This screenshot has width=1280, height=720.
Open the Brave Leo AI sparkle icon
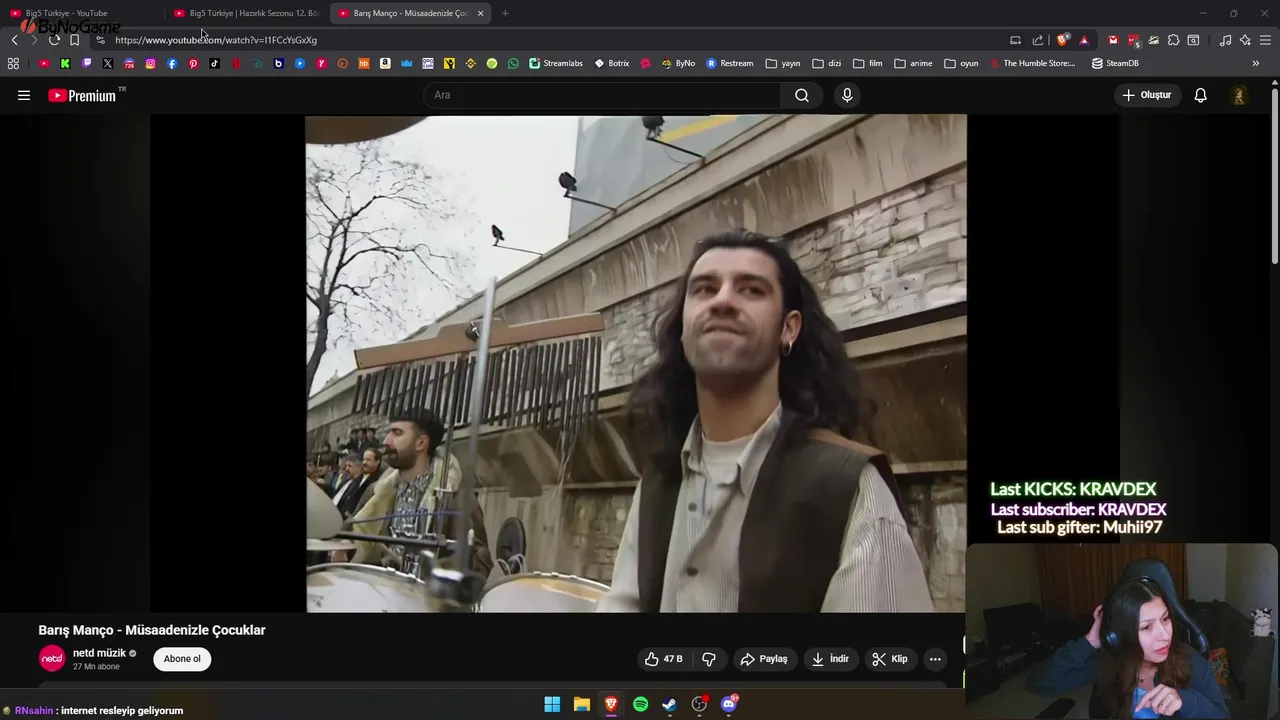point(1245,40)
